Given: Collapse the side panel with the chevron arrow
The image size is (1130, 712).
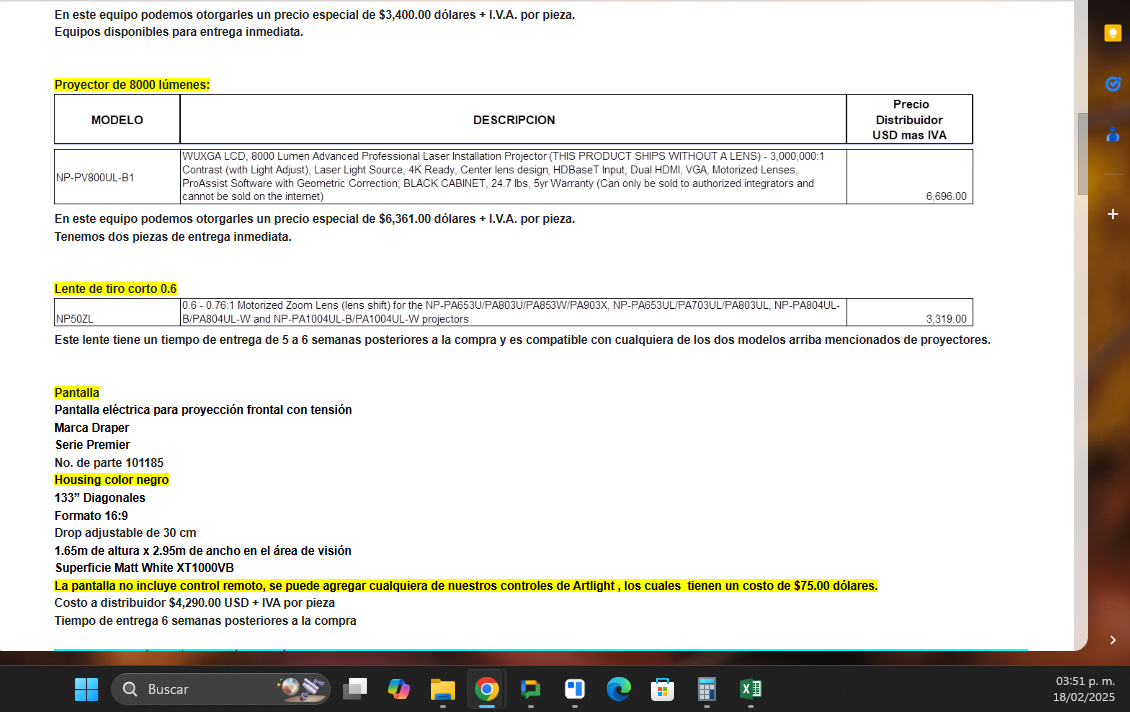Looking at the screenshot, I should [1113, 640].
